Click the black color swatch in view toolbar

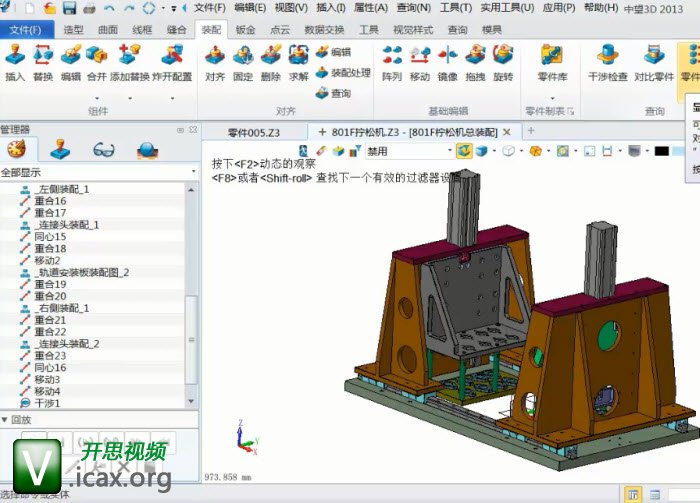click(661, 152)
